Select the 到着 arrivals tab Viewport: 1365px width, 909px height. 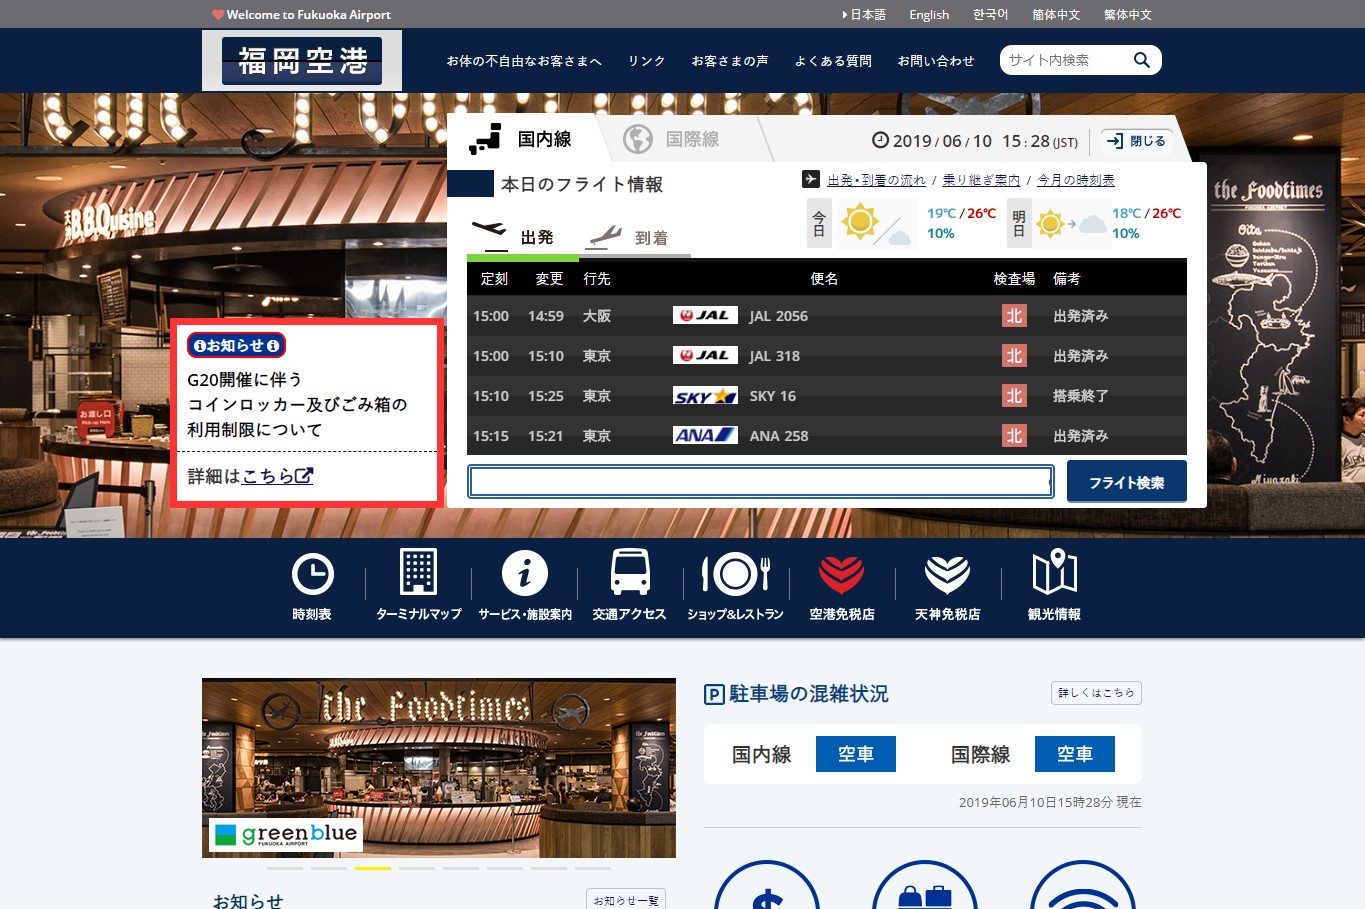636,238
